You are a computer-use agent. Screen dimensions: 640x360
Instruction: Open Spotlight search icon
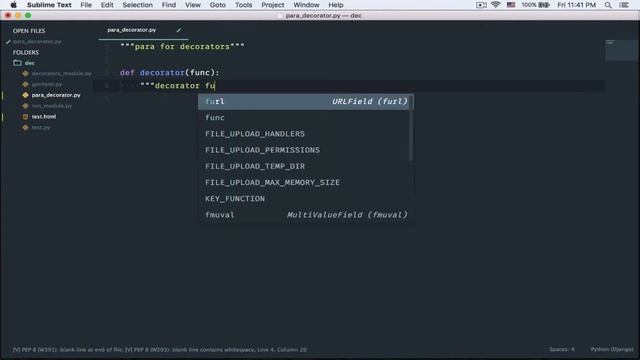[x=608, y=5]
